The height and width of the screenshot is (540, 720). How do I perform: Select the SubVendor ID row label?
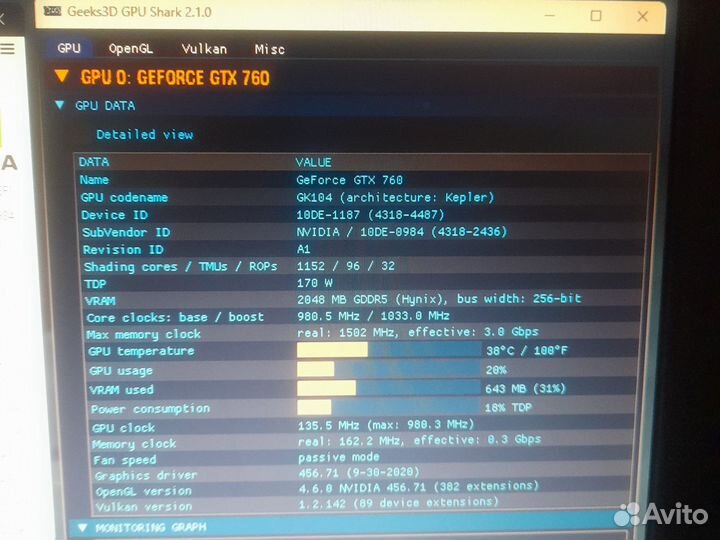[126, 232]
